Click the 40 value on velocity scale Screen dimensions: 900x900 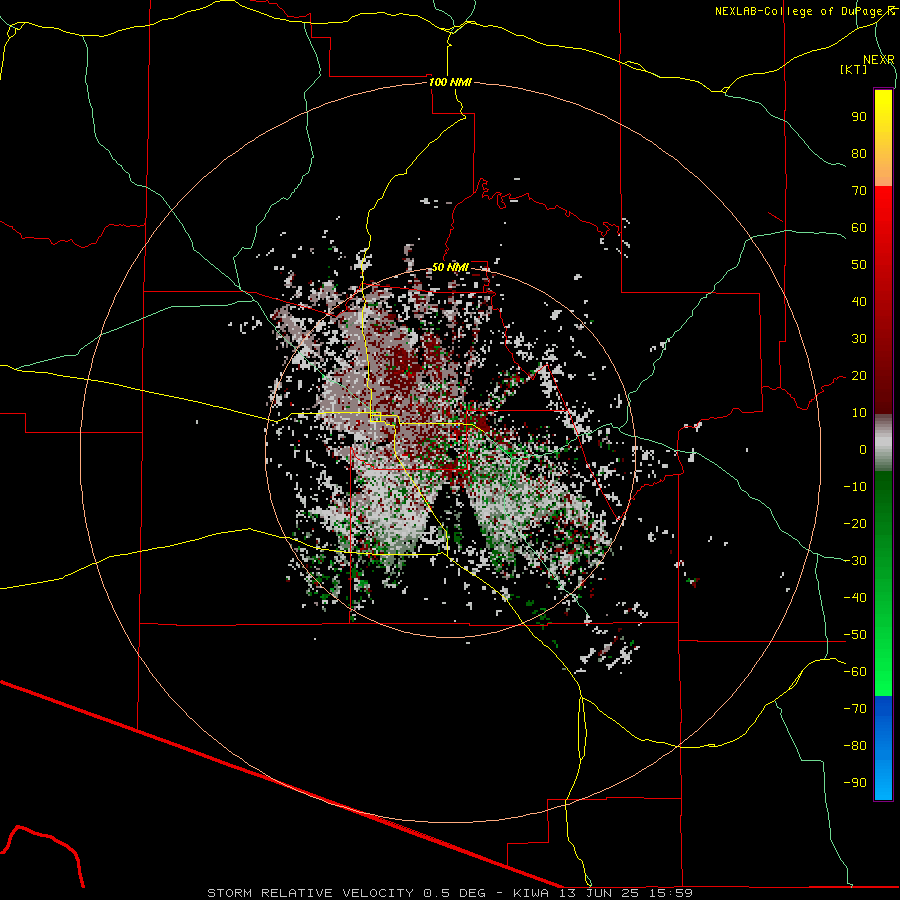pos(859,301)
